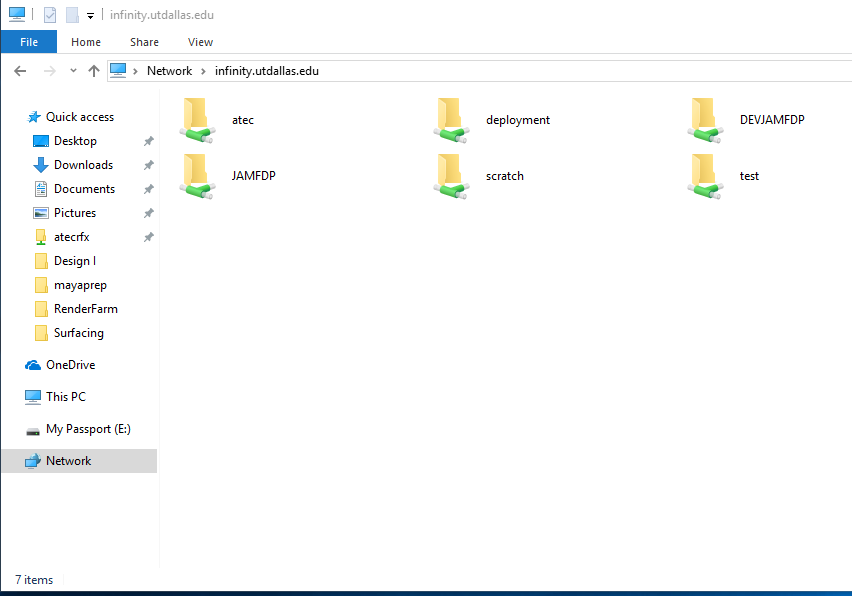The height and width of the screenshot is (596, 852).
Task: Click the New folder icon in title bar
Action: (72, 15)
